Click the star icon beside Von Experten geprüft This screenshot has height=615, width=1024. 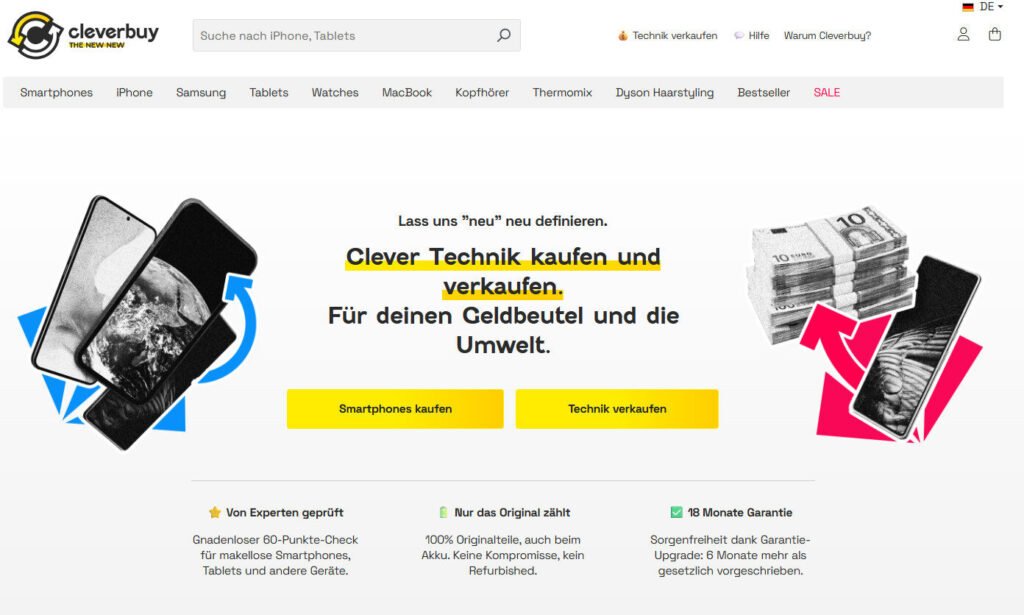tap(215, 512)
